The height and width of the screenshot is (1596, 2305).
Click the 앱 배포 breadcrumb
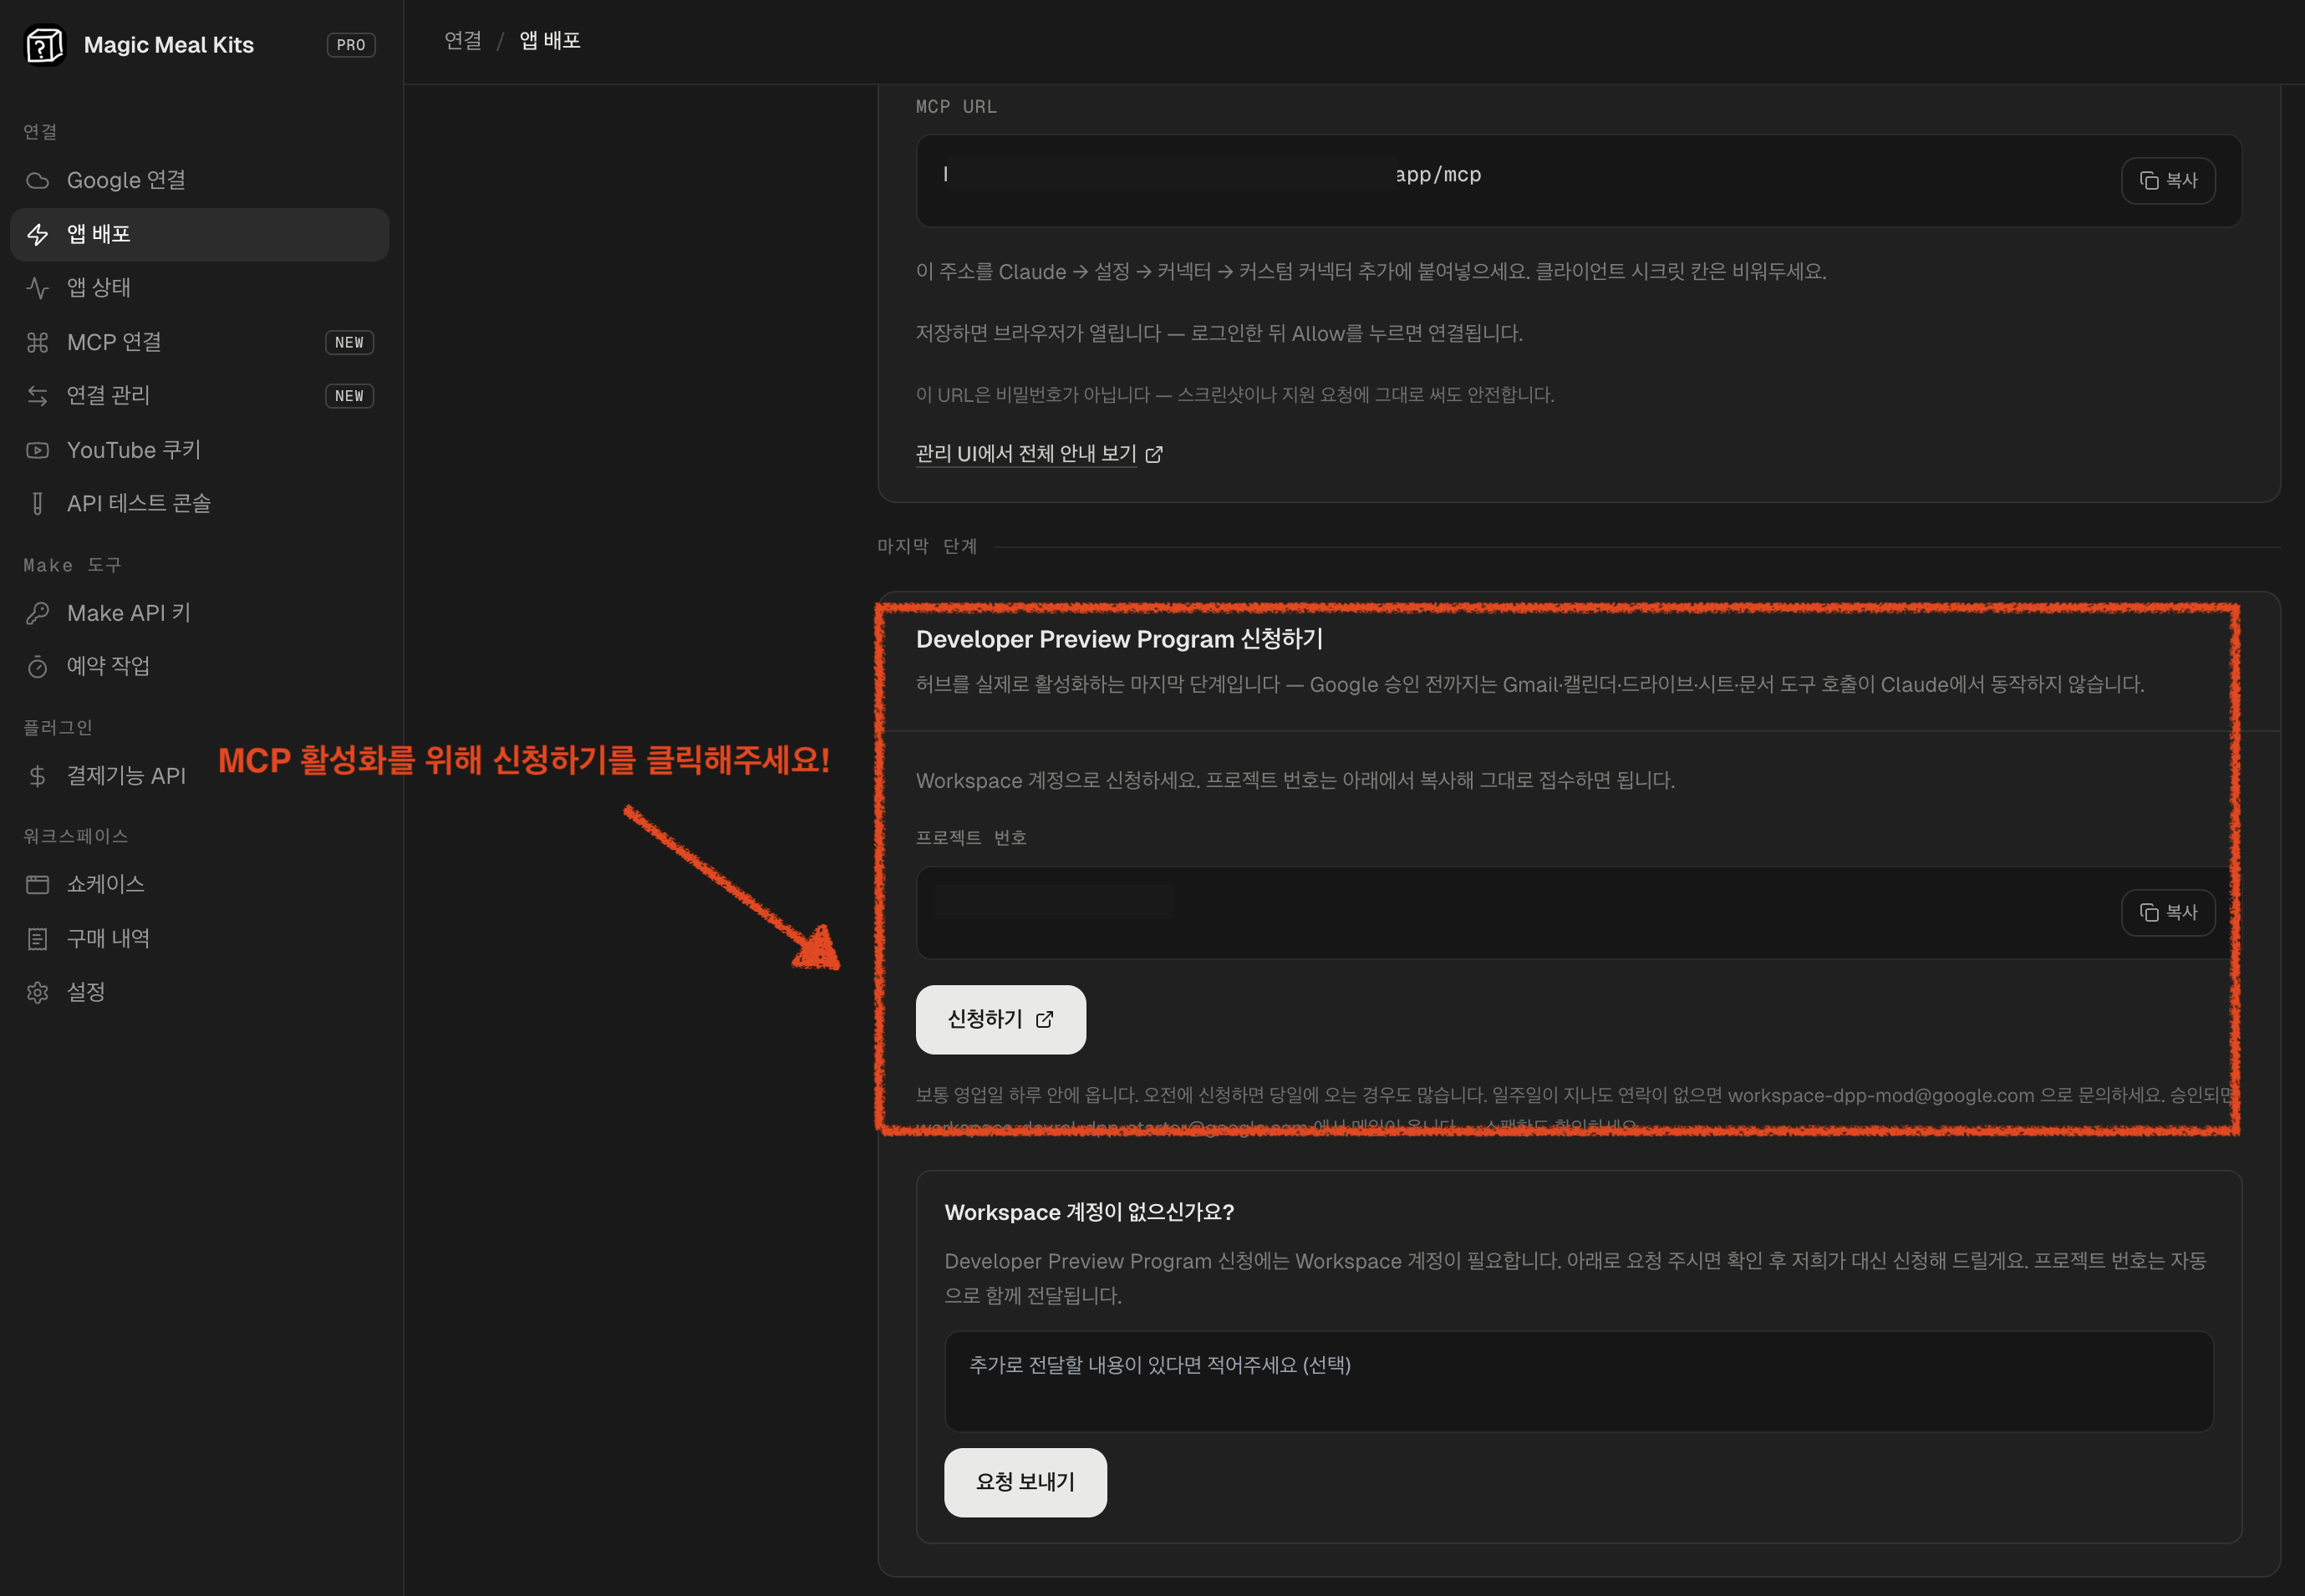tap(550, 41)
